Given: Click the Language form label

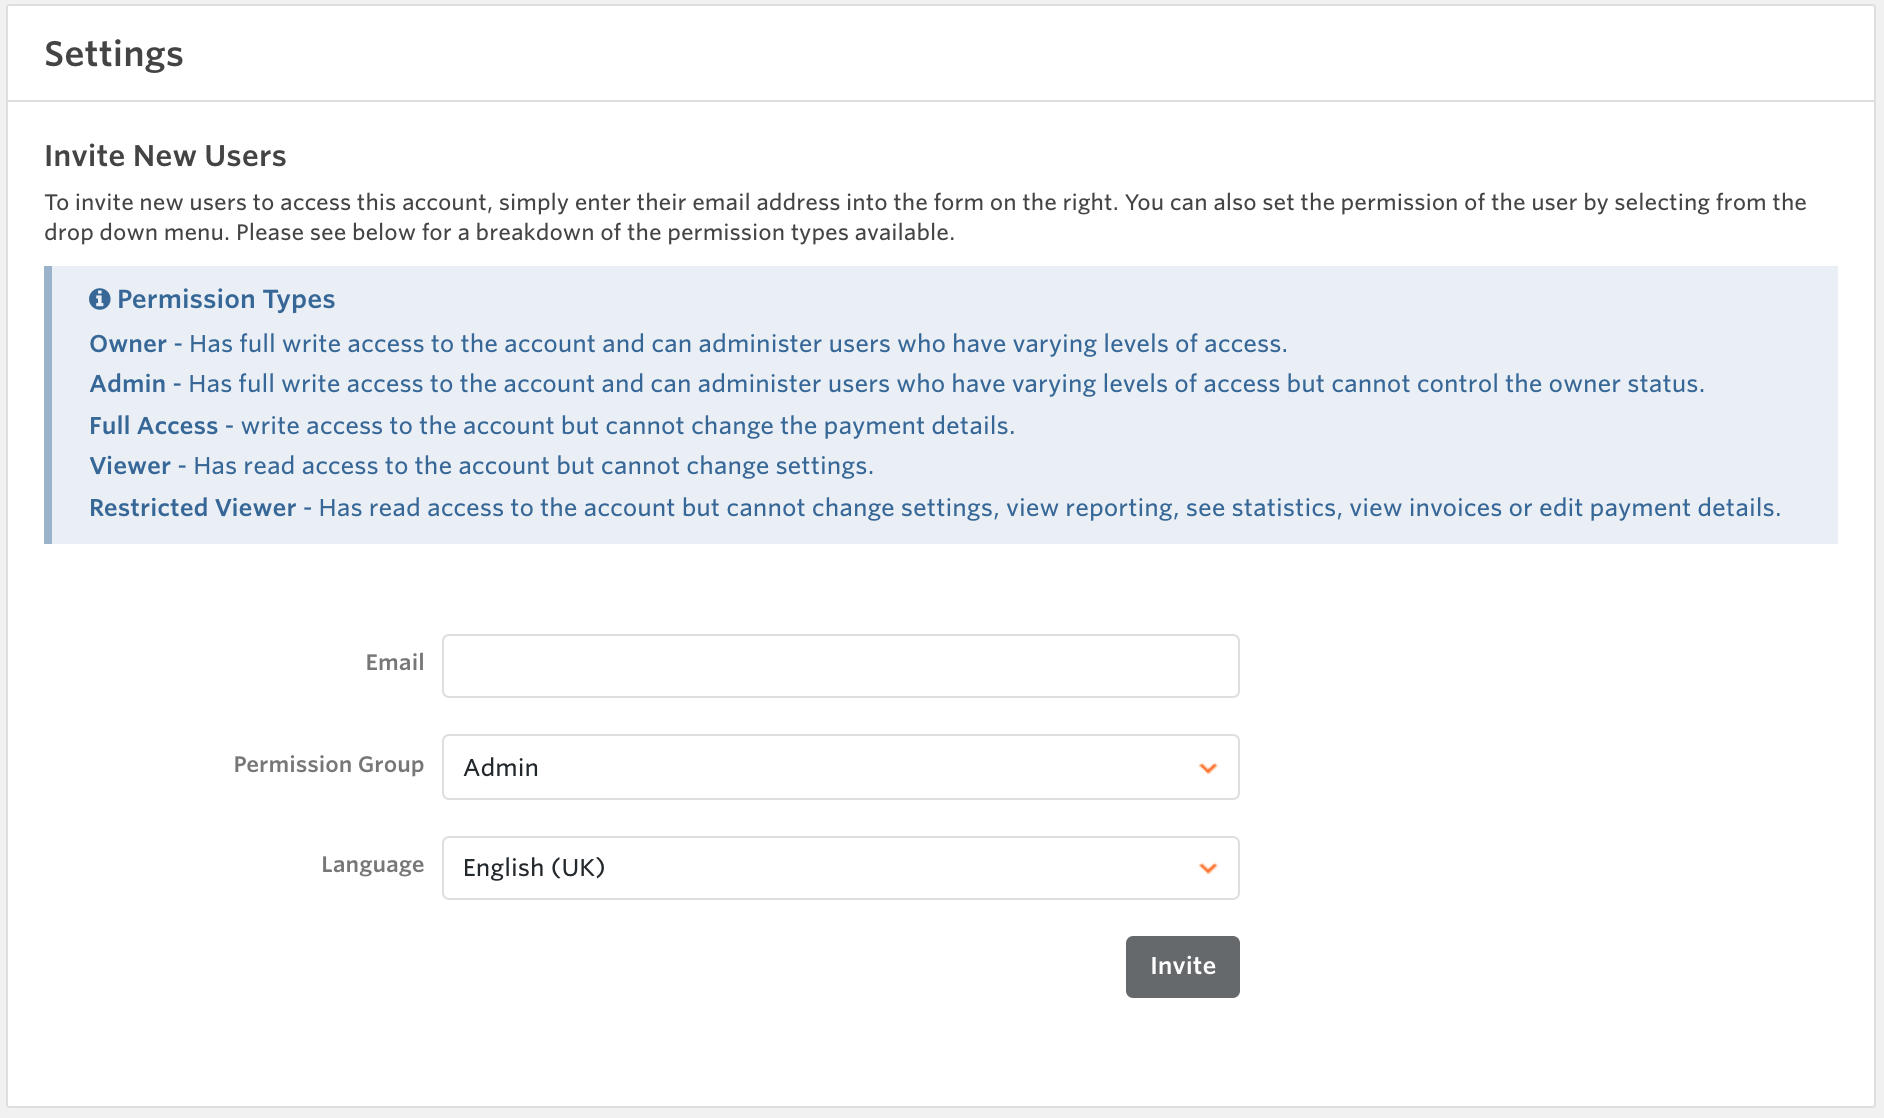Looking at the screenshot, I should 372,864.
